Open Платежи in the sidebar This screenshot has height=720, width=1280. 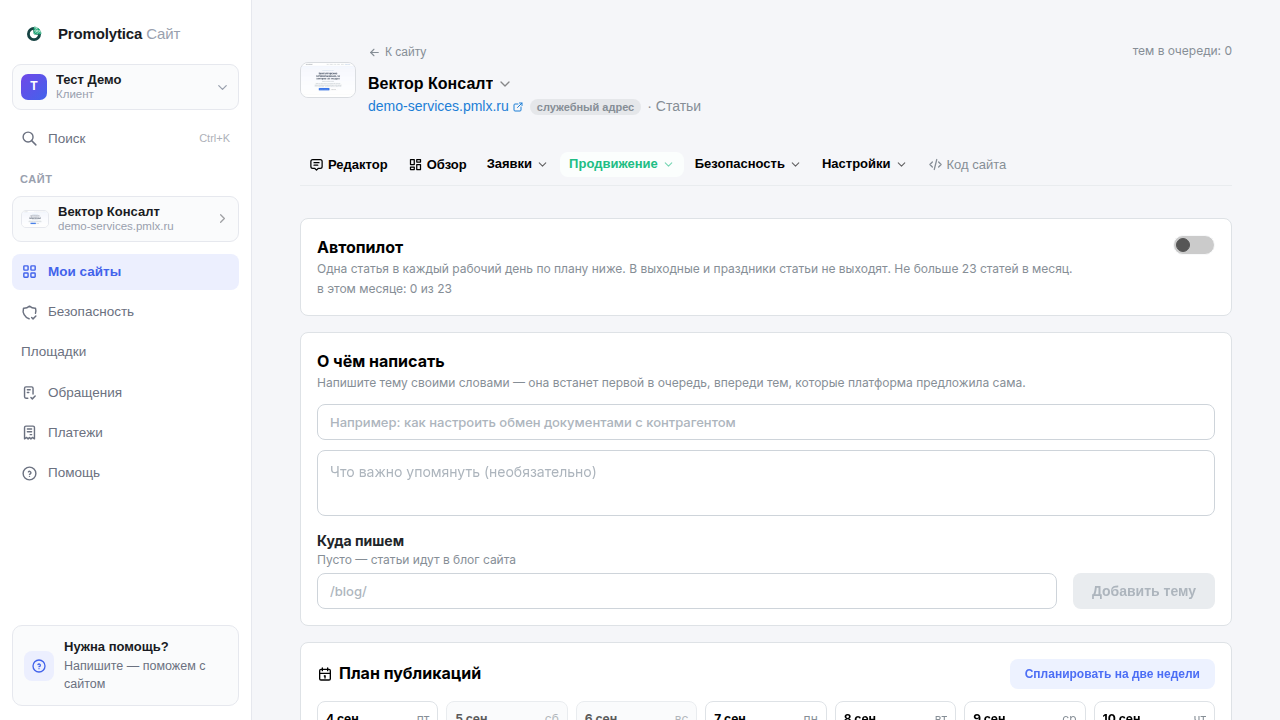(125, 433)
